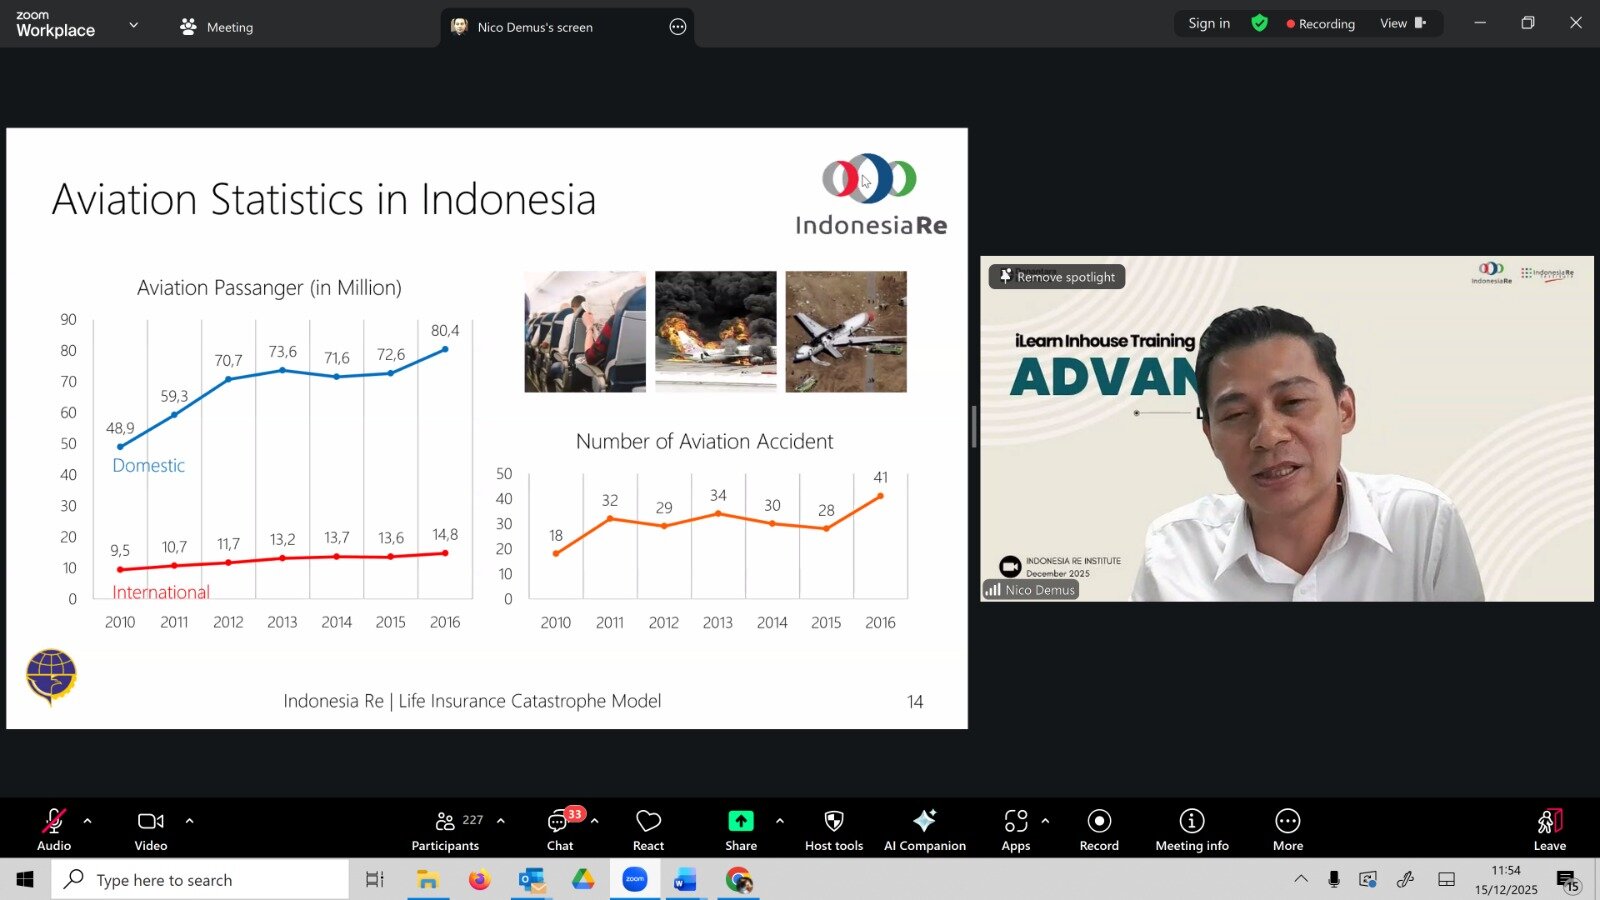Screen dimensions: 1600x900
Task: Open the Participants panel
Action: coord(446,828)
